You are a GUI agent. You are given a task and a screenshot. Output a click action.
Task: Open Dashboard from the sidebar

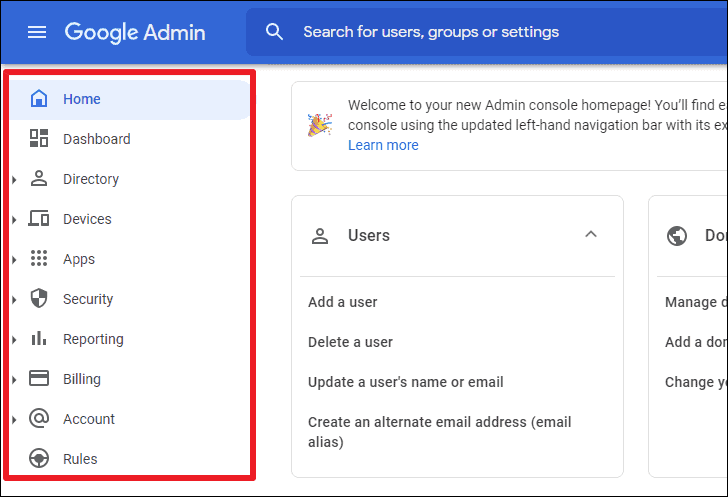click(129, 139)
